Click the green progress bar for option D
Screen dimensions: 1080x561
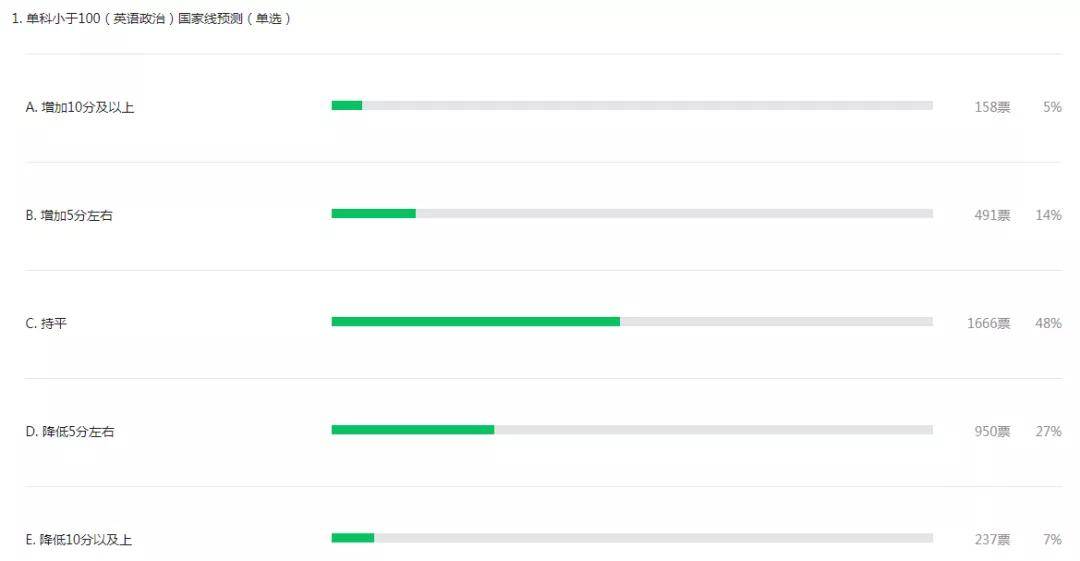point(412,430)
